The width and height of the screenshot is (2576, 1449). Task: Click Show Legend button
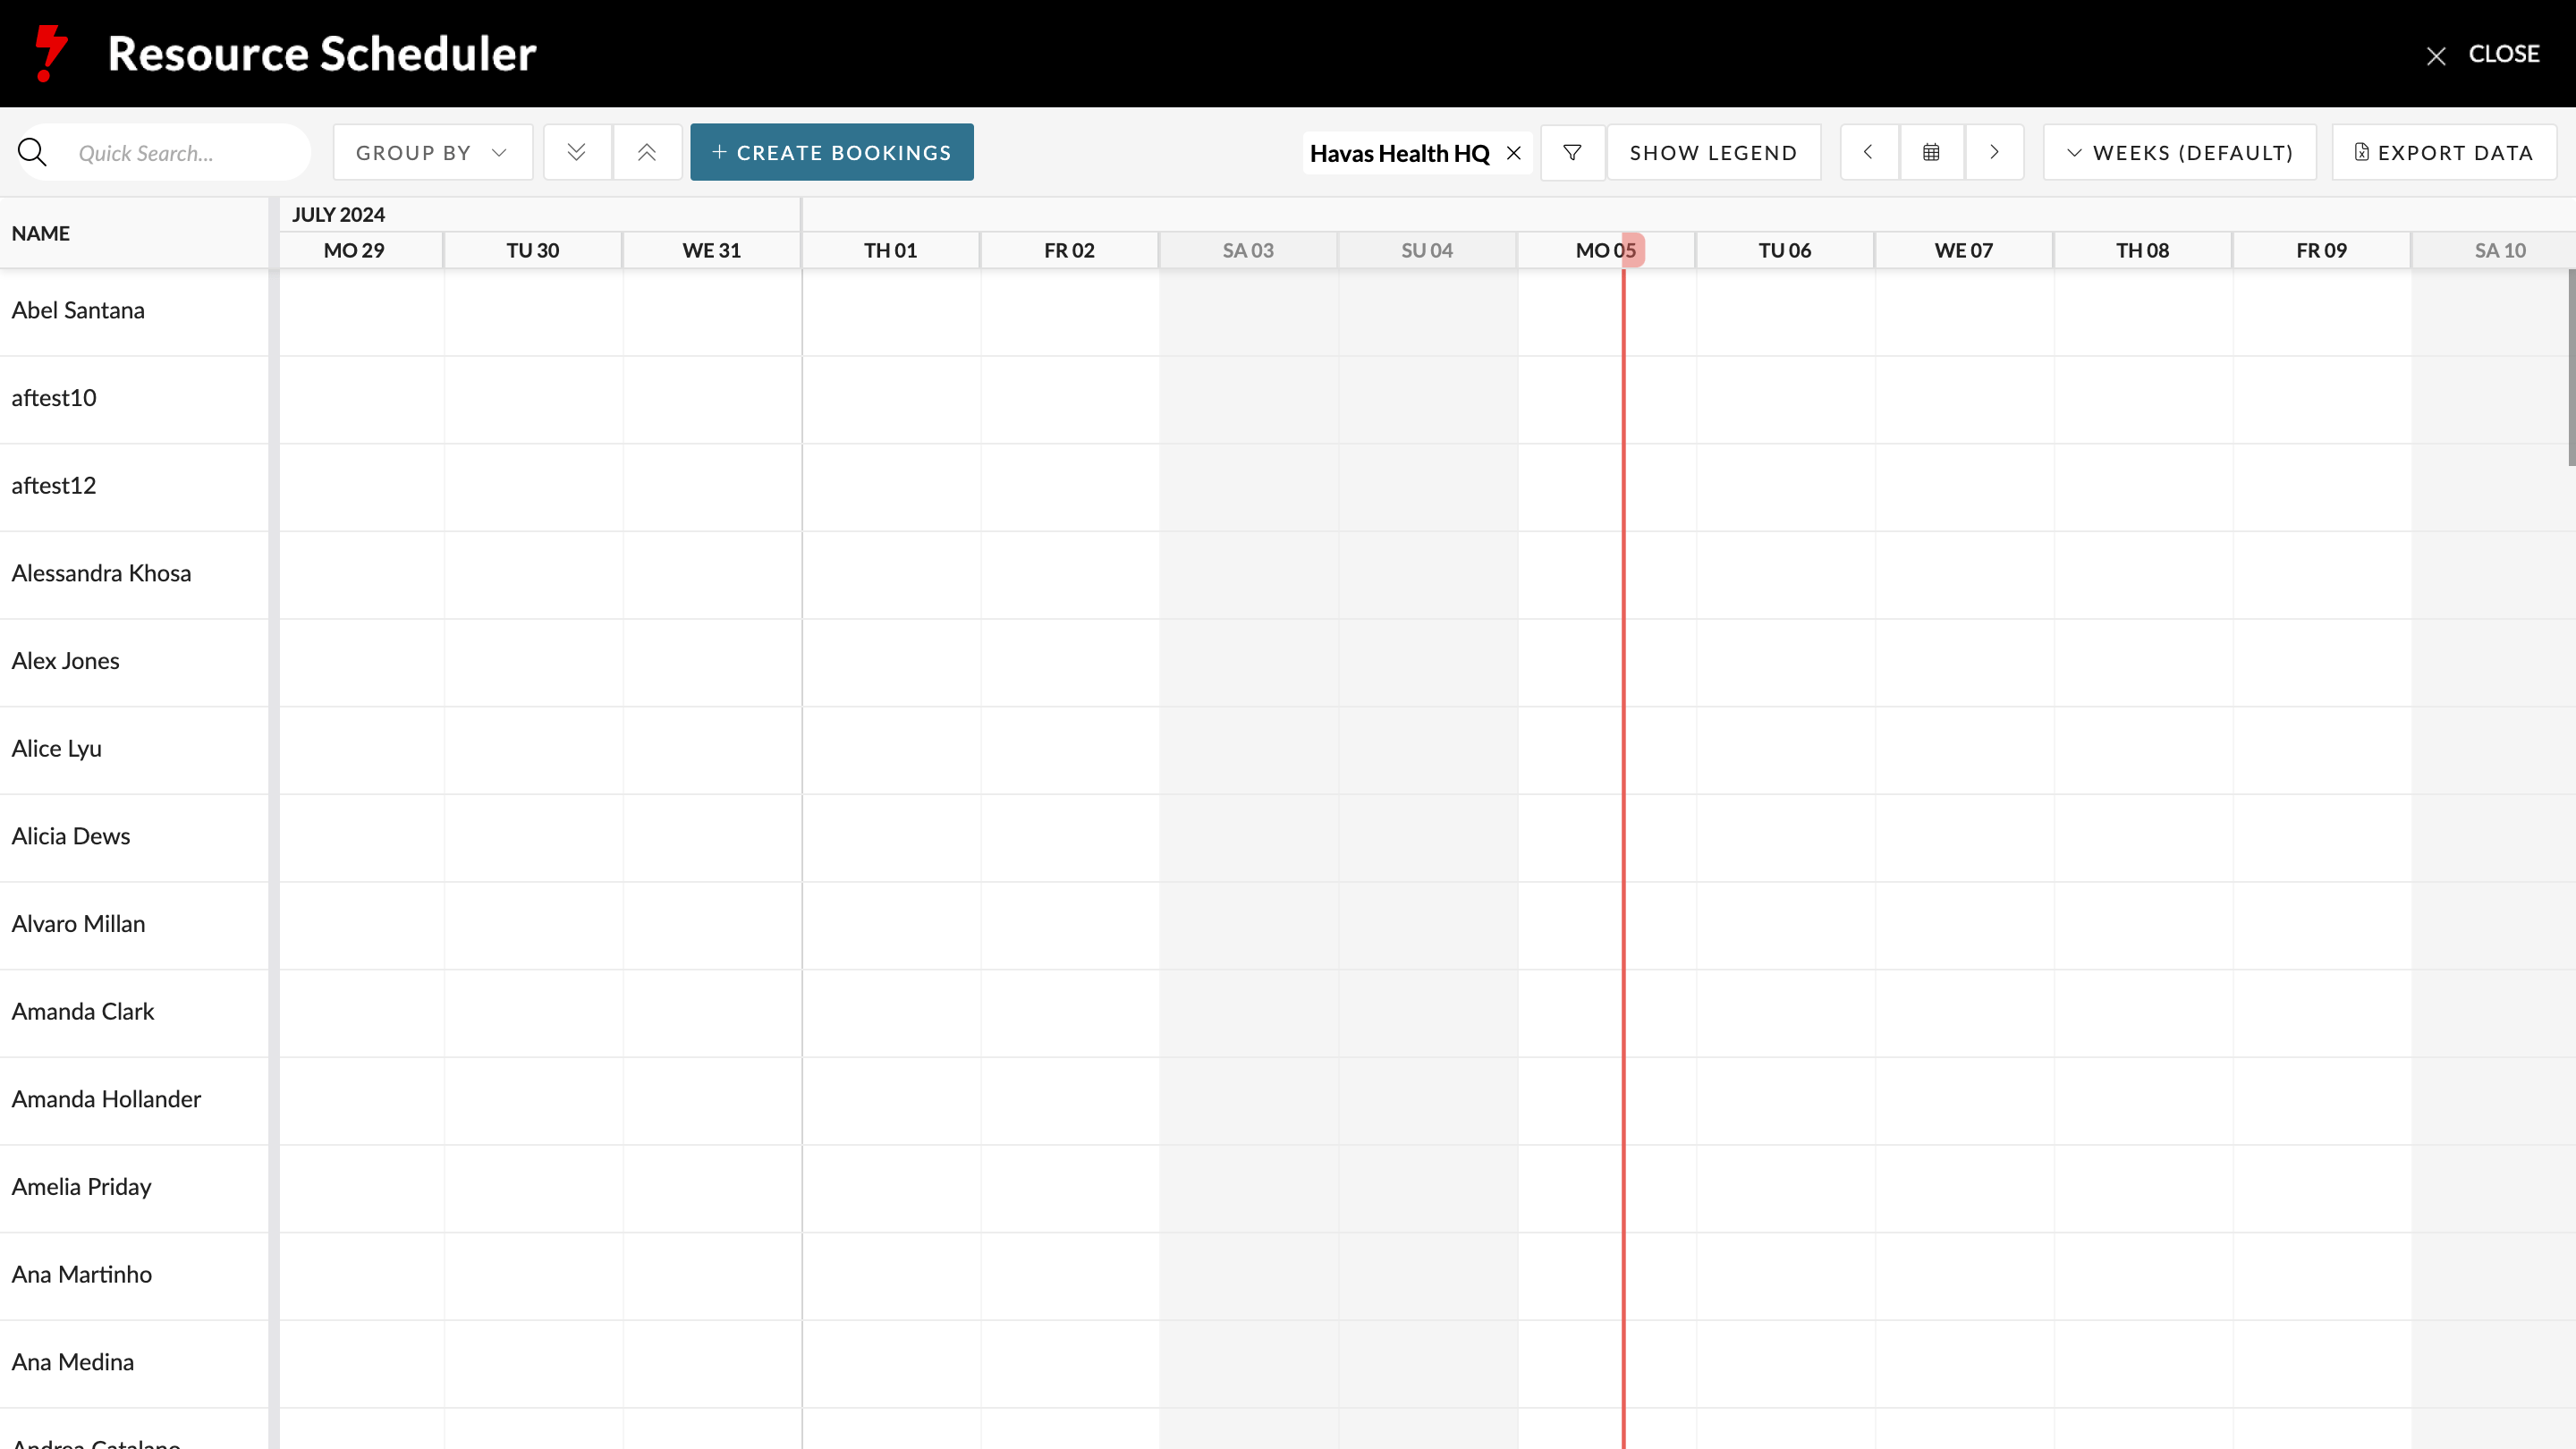click(x=1713, y=152)
